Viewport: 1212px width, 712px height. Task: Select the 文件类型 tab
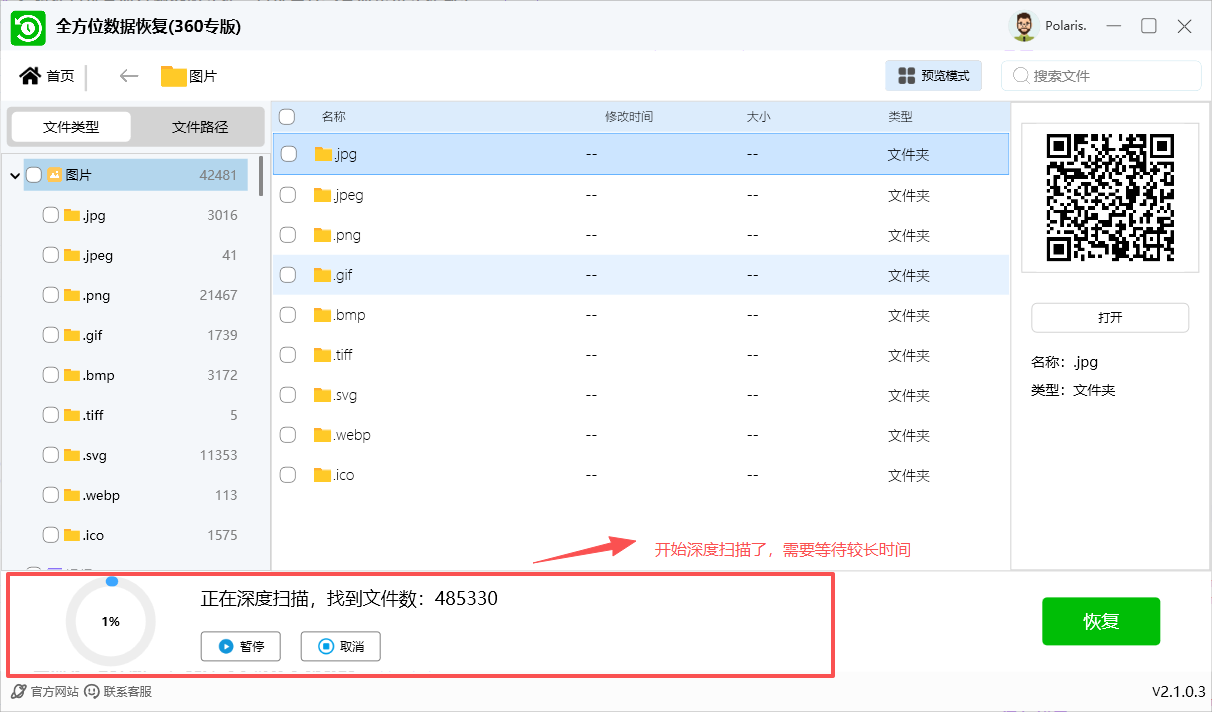(x=71, y=127)
